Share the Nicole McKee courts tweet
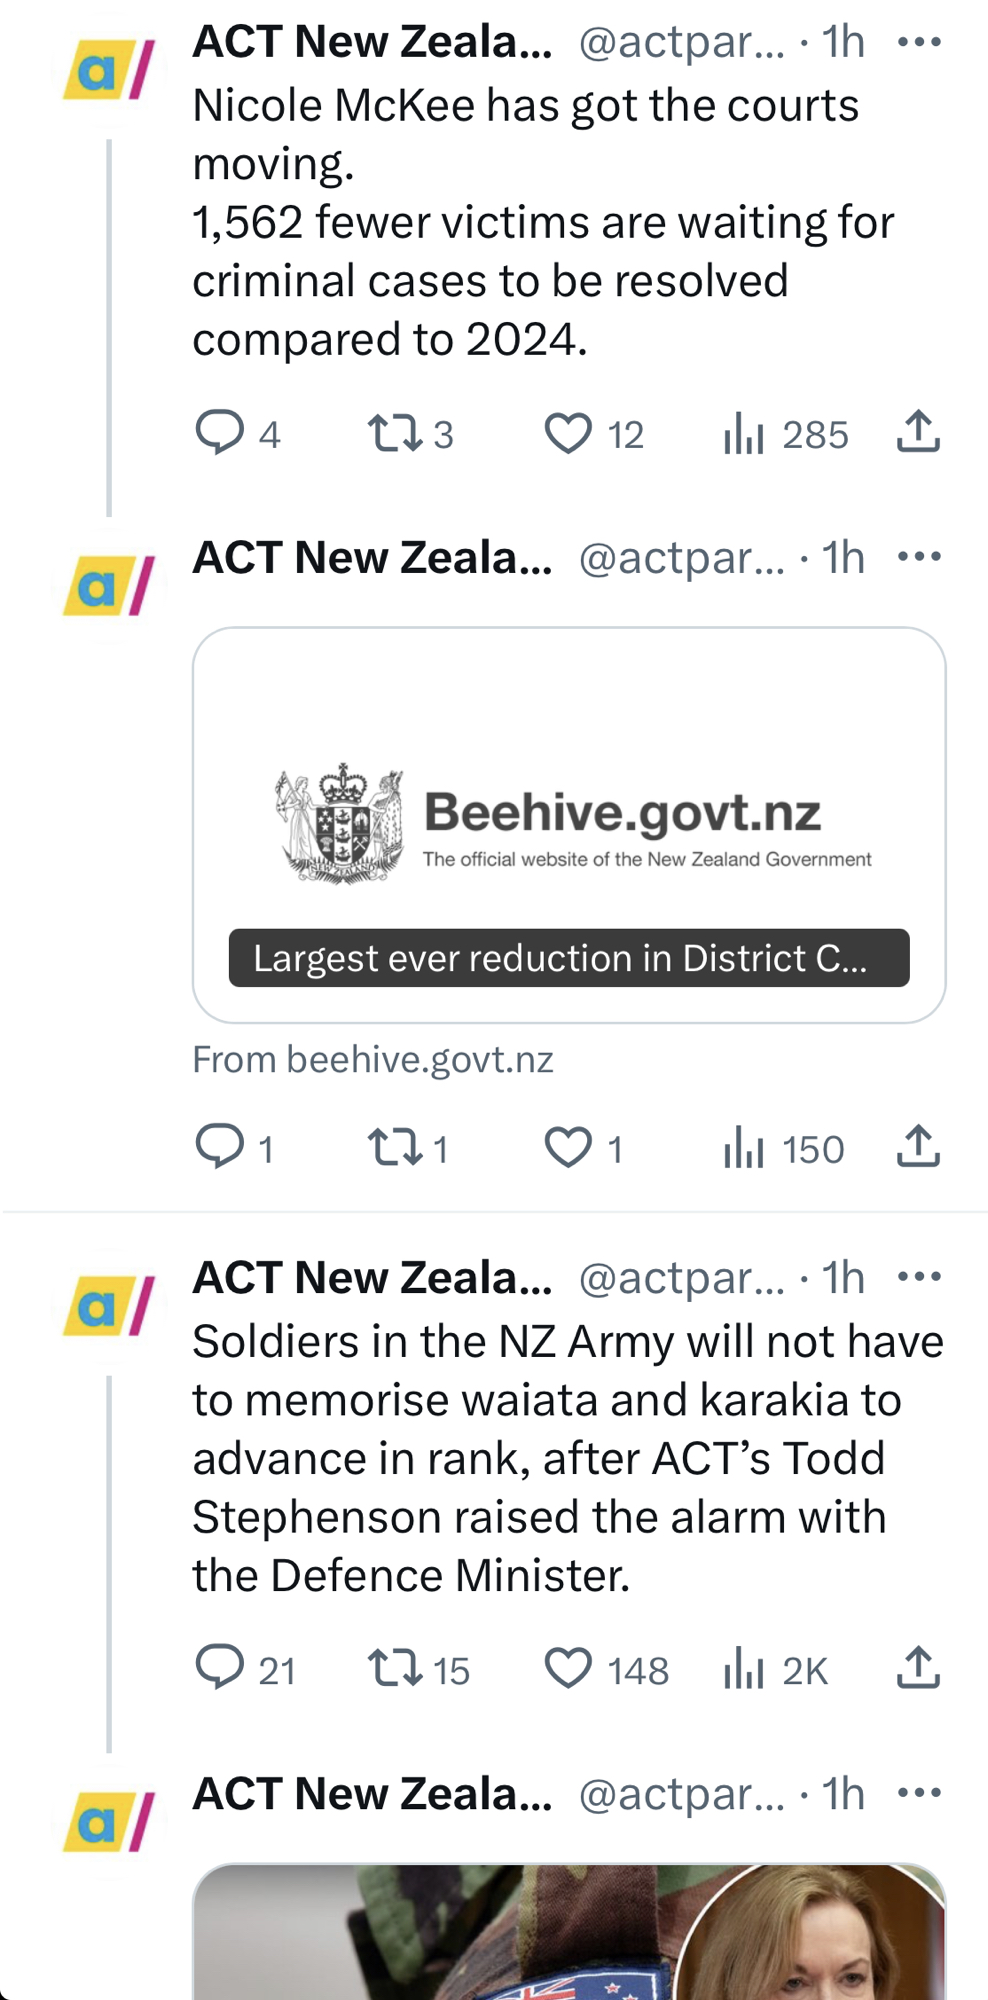This screenshot has height=2000, width=988. point(917,432)
